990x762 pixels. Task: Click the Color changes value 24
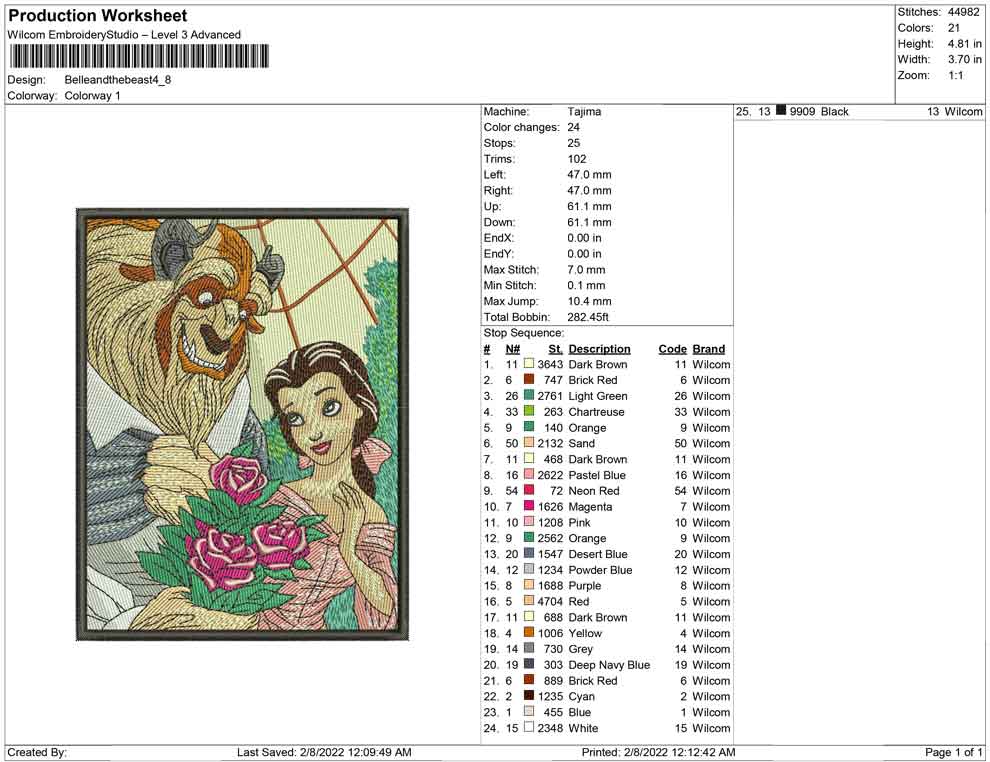click(x=573, y=127)
